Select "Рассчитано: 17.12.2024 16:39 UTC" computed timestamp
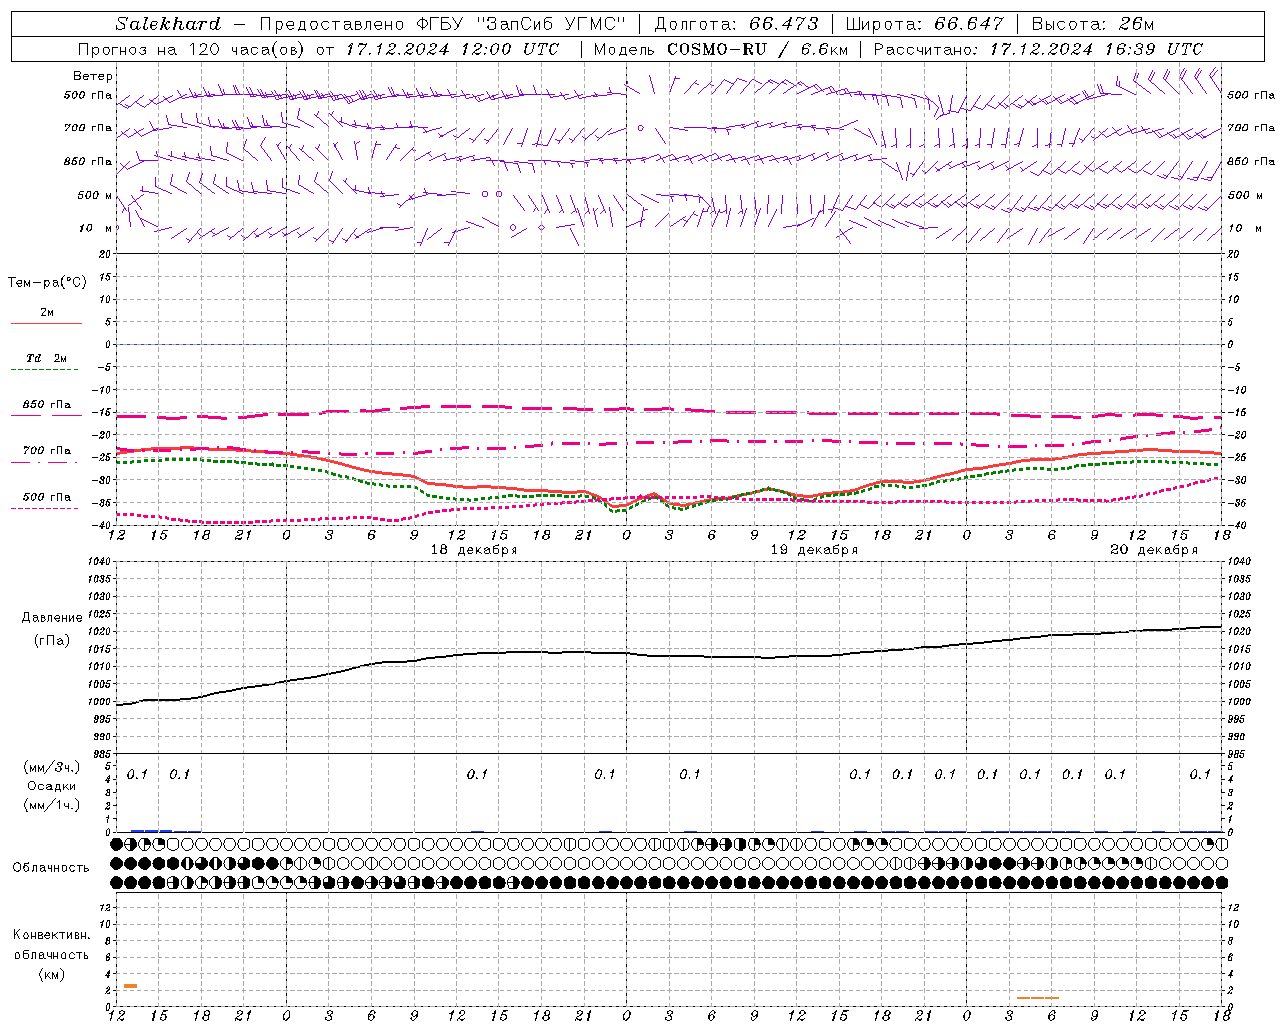 coord(1039,49)
